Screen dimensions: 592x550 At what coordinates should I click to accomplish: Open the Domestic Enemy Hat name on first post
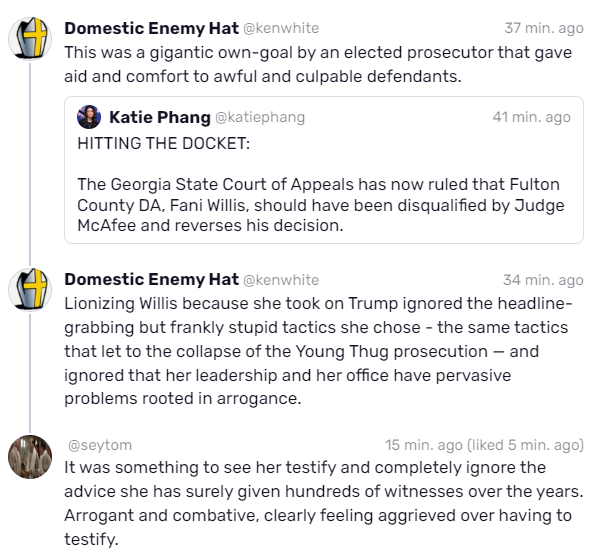pyautogui.click(x=151, y=28)
